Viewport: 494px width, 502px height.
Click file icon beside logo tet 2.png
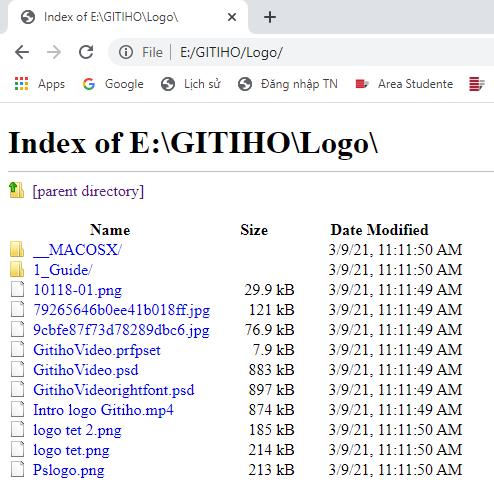coord(17,429)
